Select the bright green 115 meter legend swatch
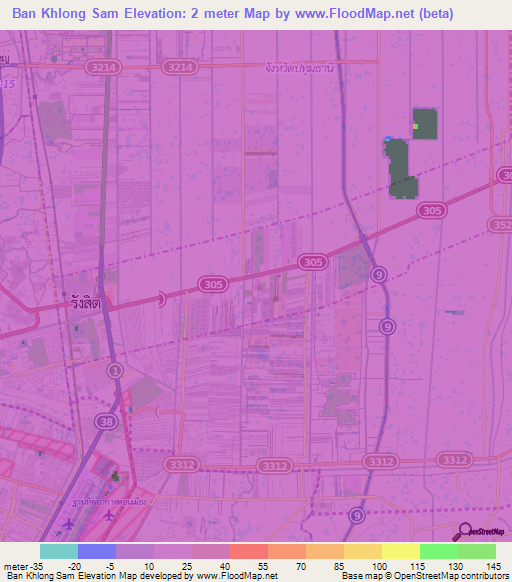Screen dimensions: 512x582 tap(439, 552)
